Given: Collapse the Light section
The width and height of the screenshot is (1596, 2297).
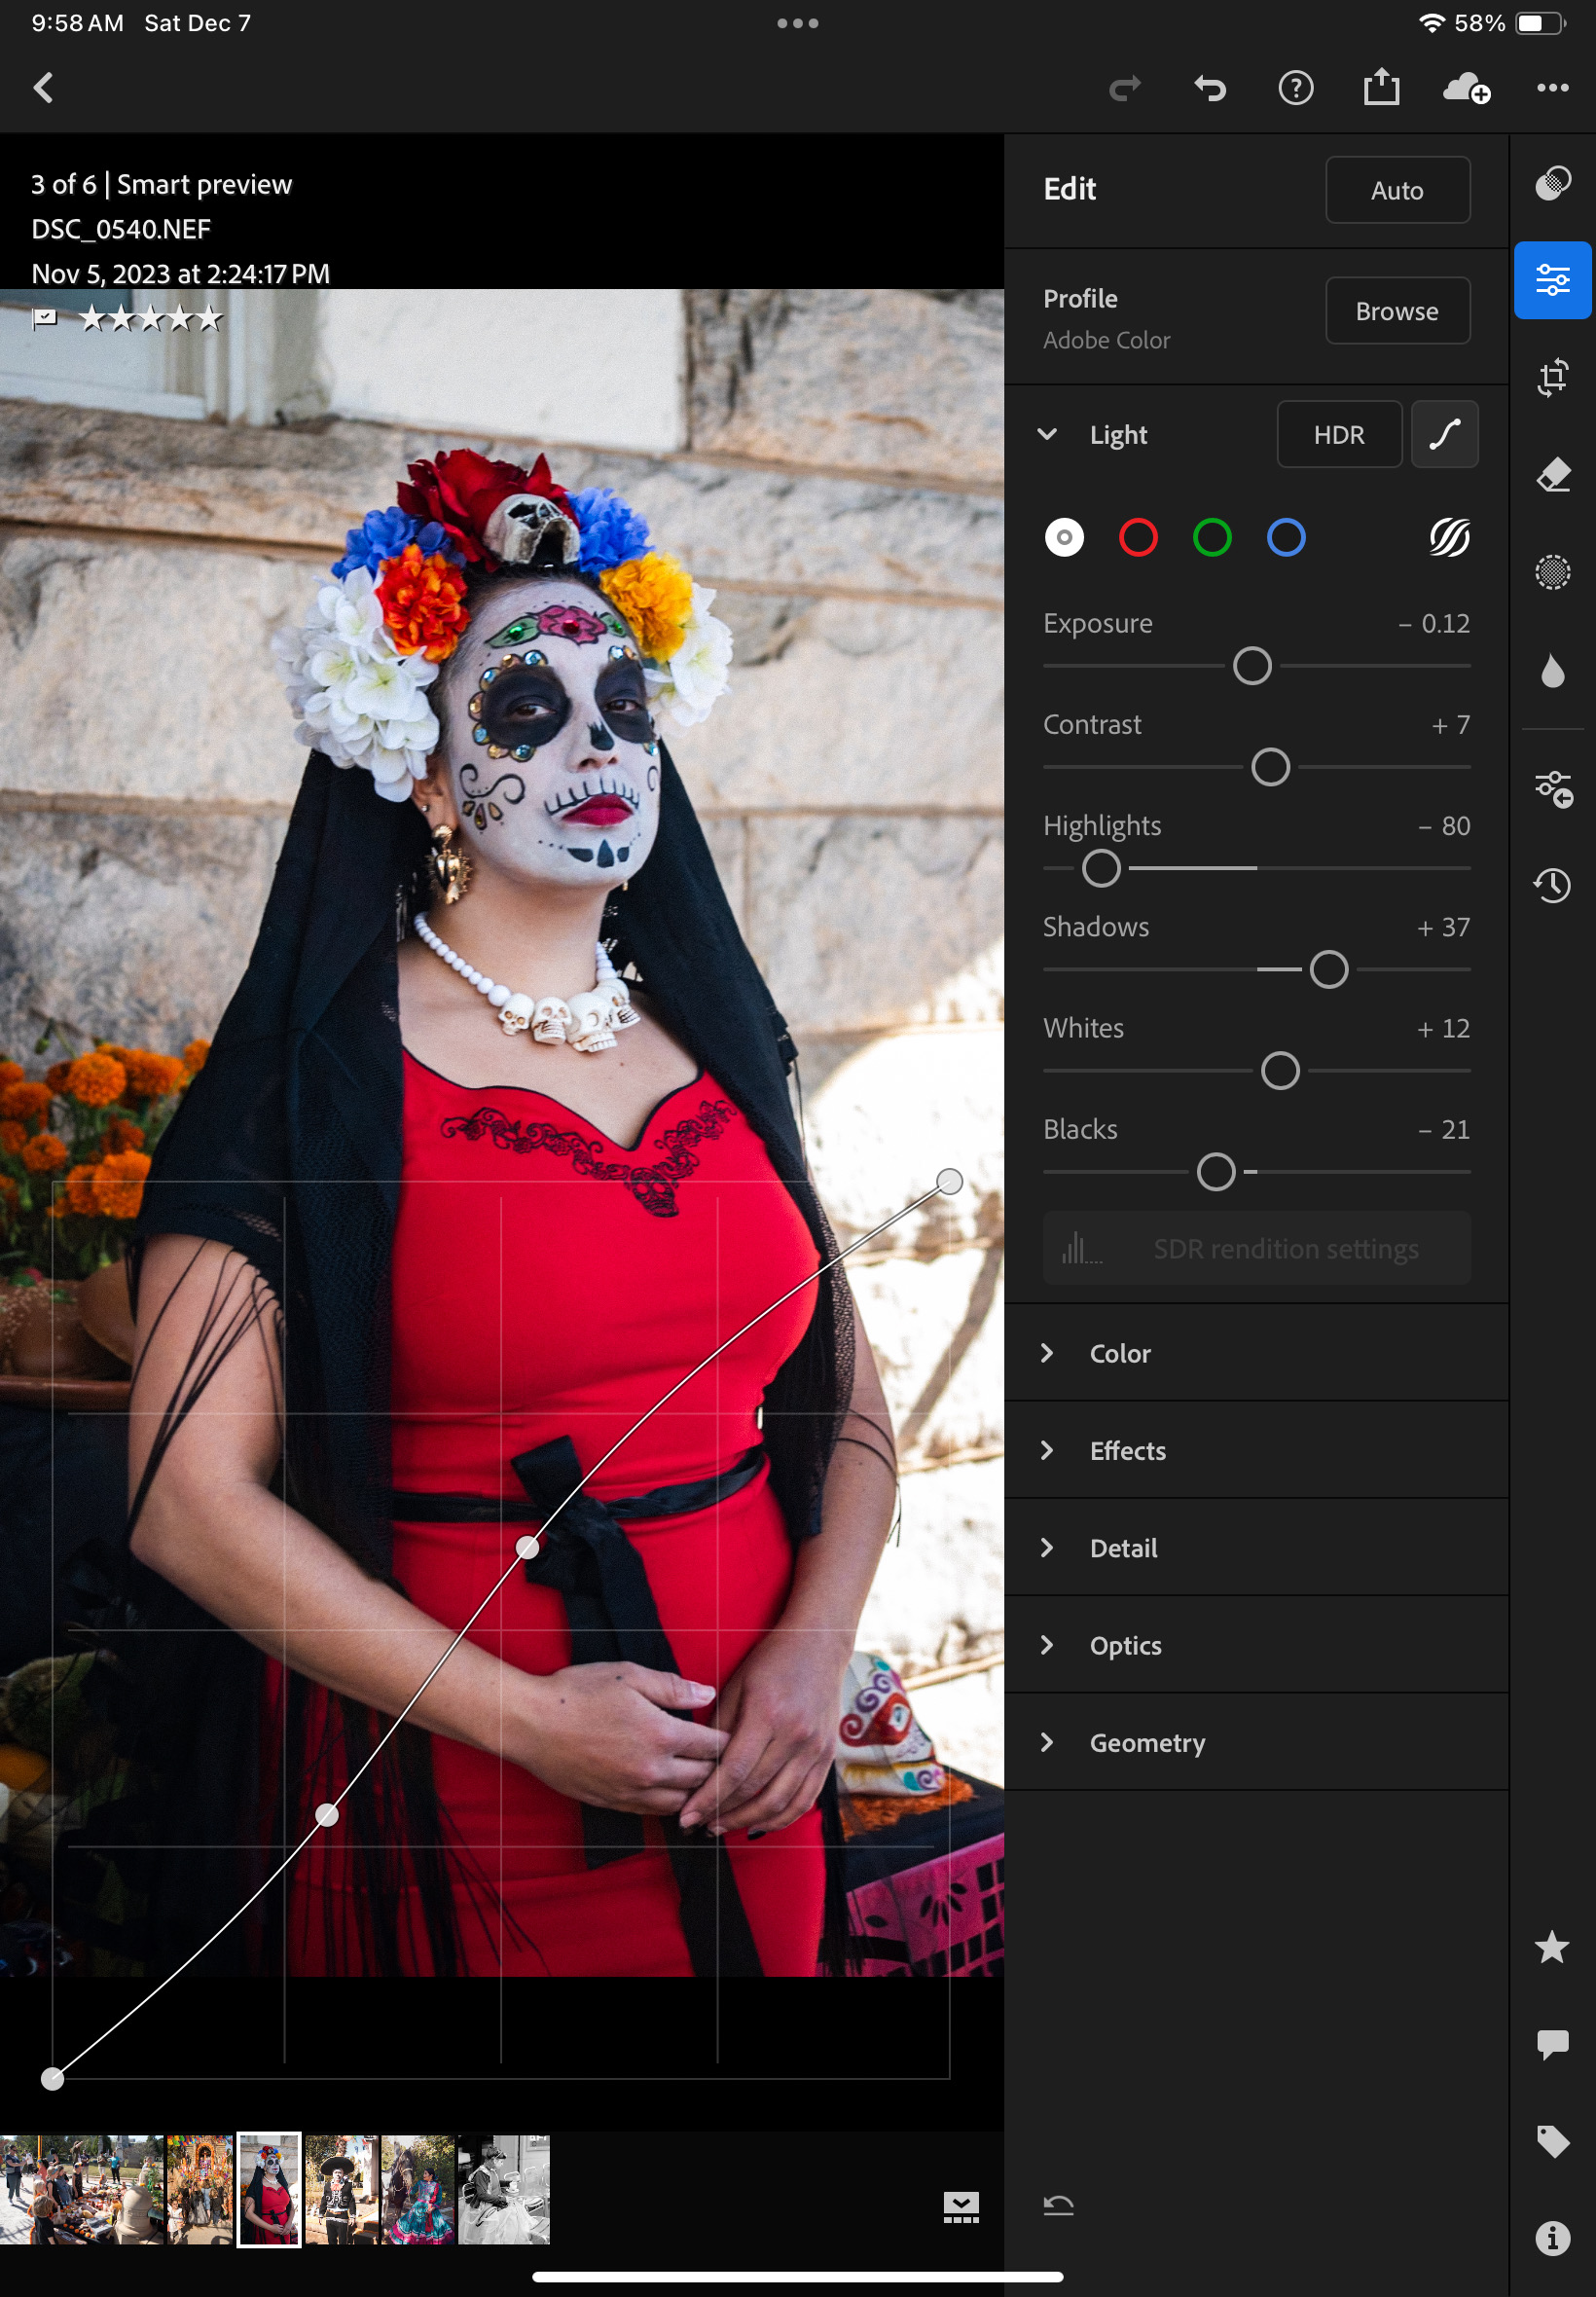Looking at the screenshot, I should point(1047,434).
